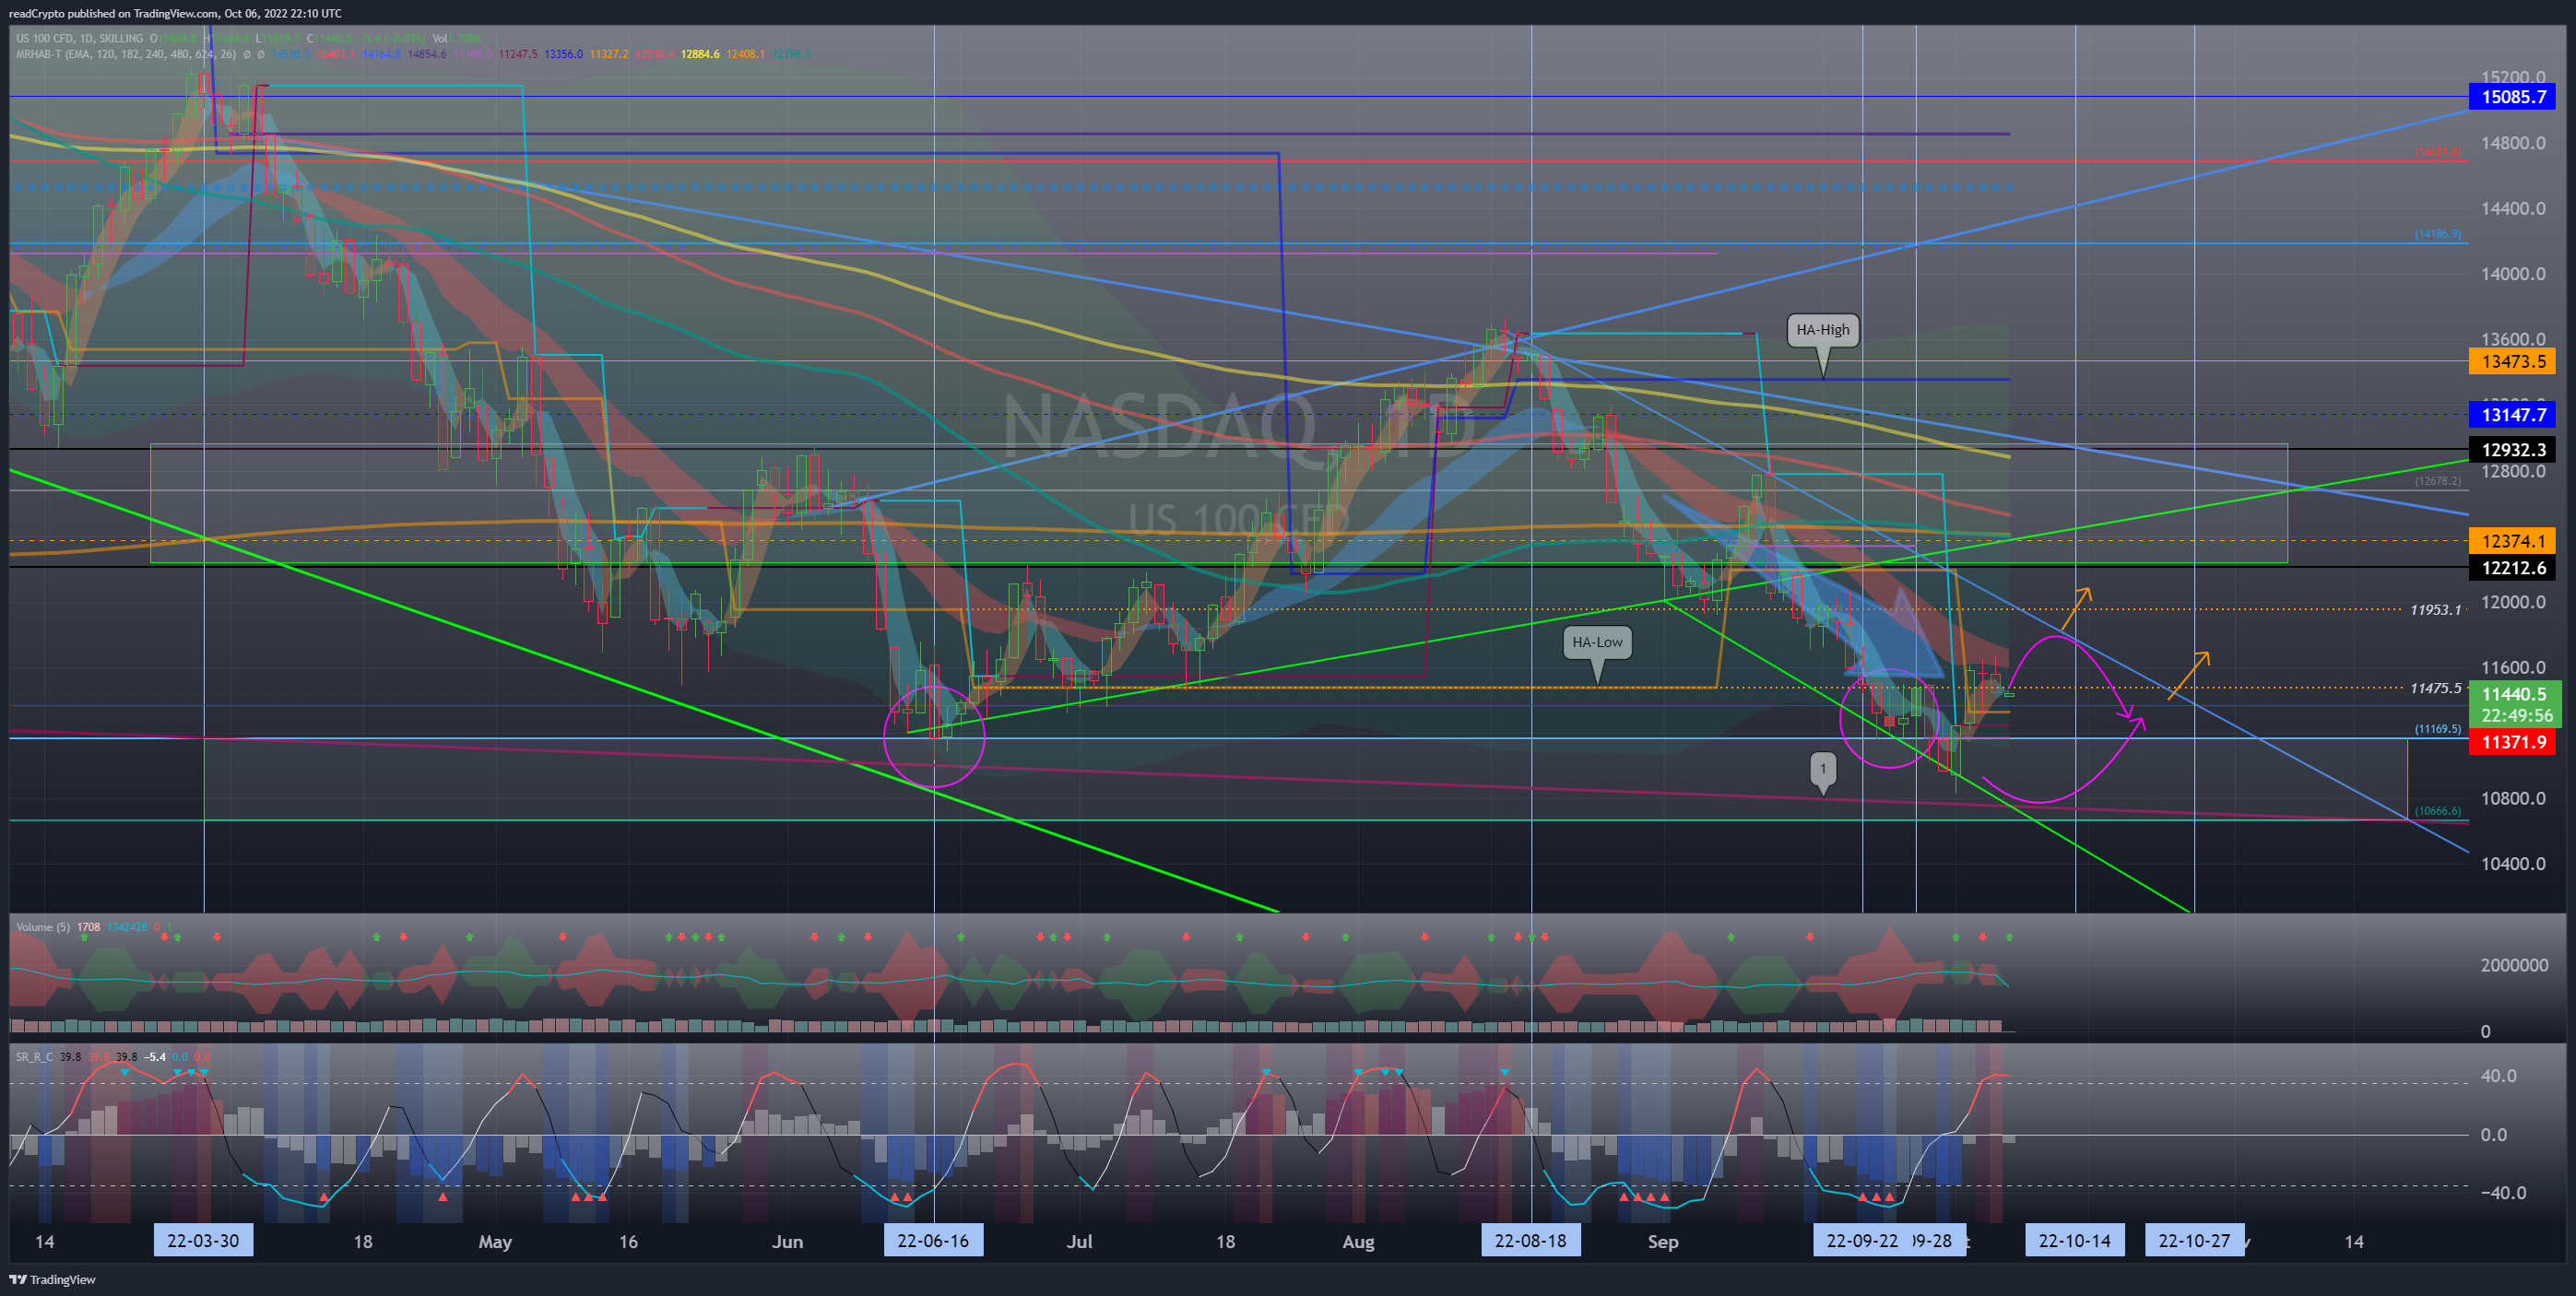Click the −40.0 oscillator axis tick

pos(2502,1192)
